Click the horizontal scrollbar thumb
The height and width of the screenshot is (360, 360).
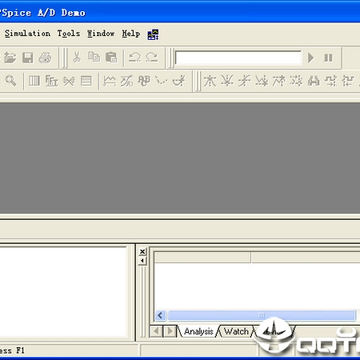click(262, 315)
